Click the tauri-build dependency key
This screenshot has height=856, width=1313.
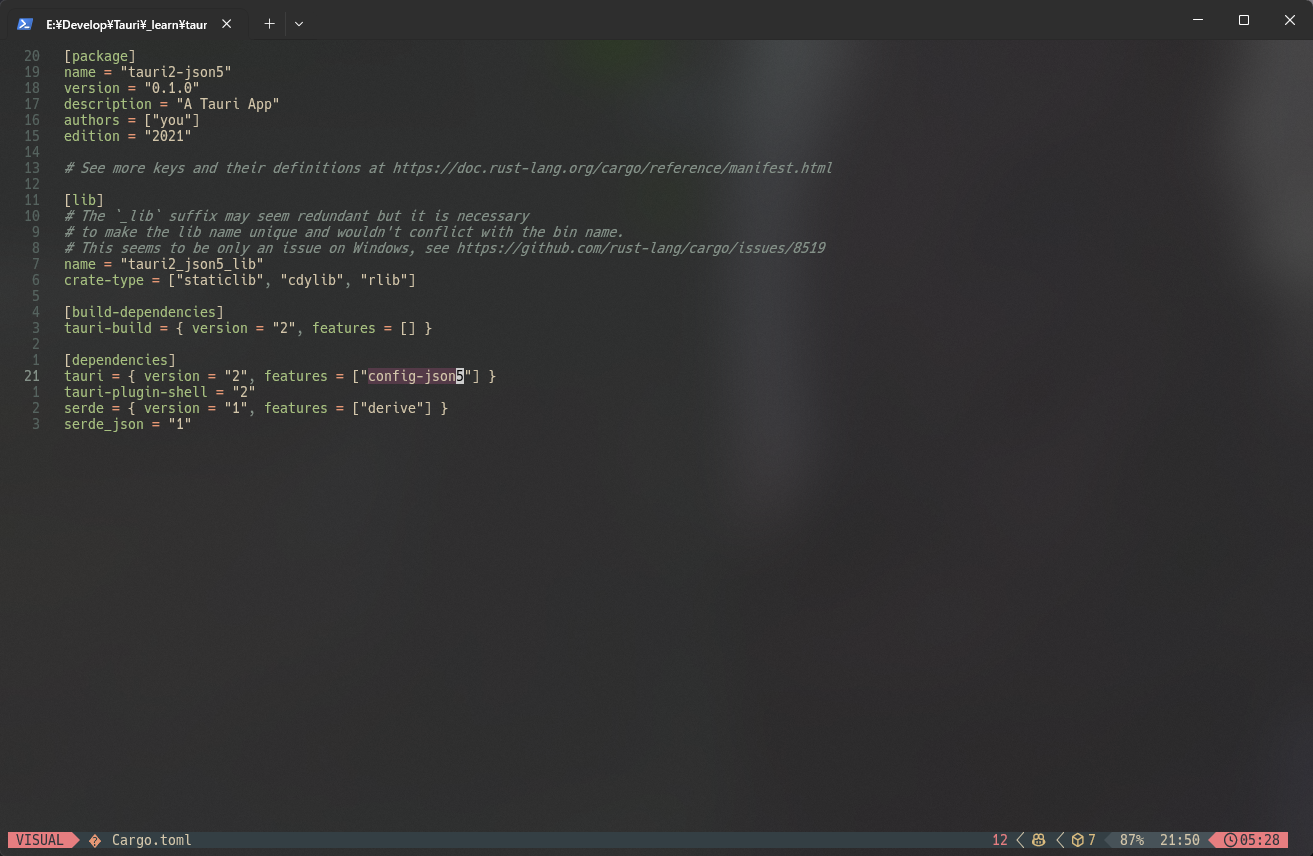point(108,328)
